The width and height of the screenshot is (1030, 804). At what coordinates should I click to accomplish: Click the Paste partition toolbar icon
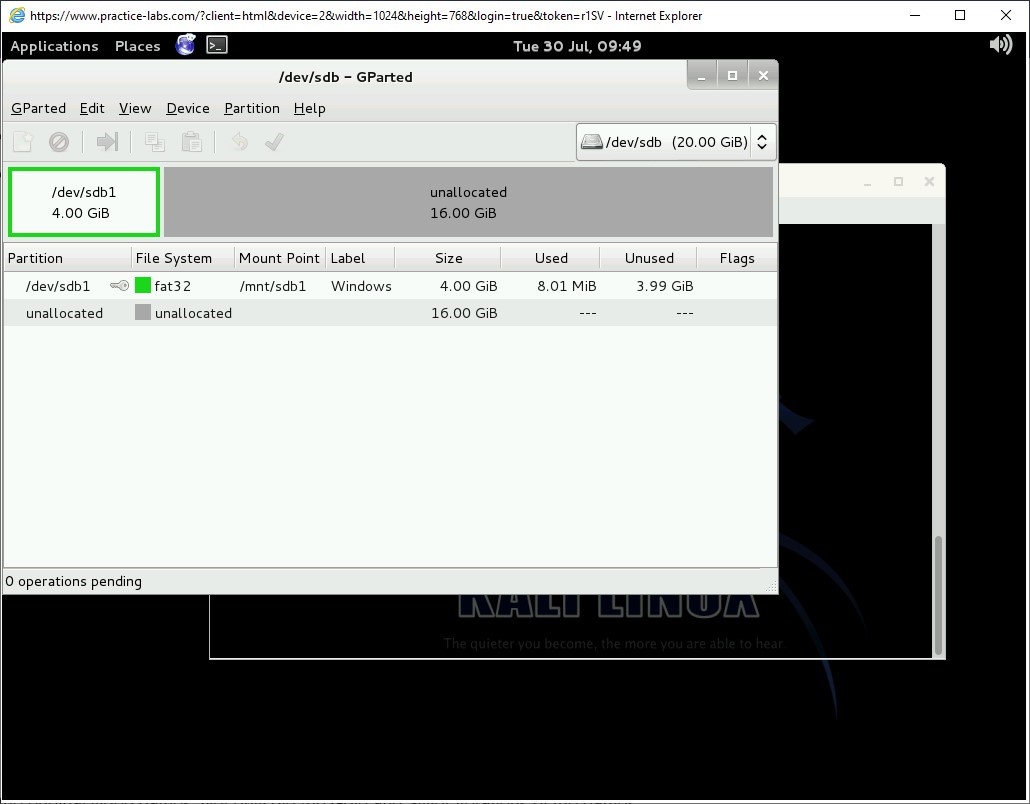(x=191, y=142)
